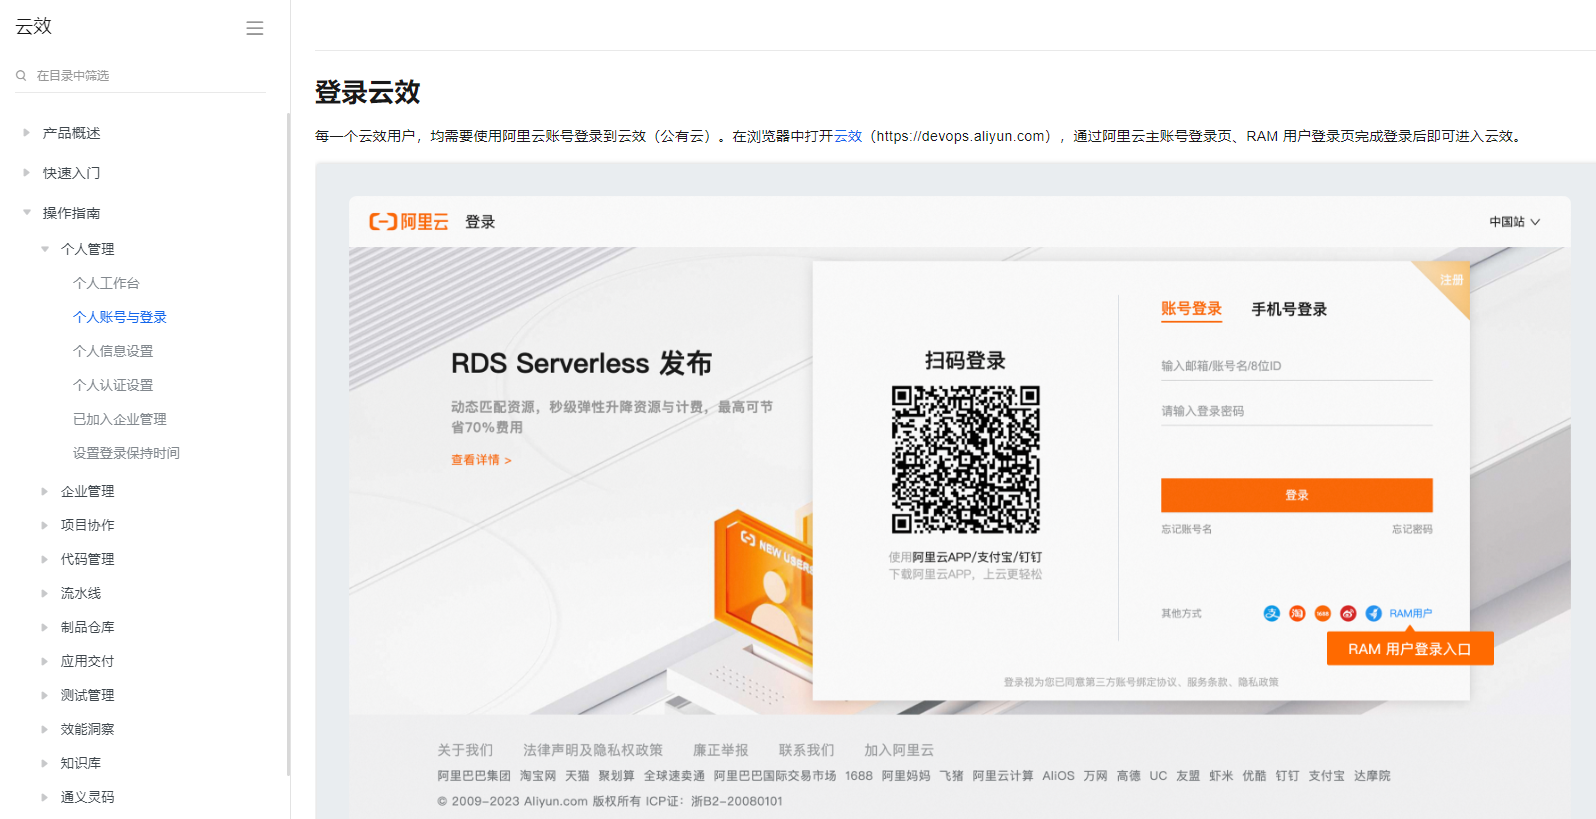Expand the 效能洞察 subsection
Image resolution: width=1596 pixels, height=819 pixels.
point(45,729)
